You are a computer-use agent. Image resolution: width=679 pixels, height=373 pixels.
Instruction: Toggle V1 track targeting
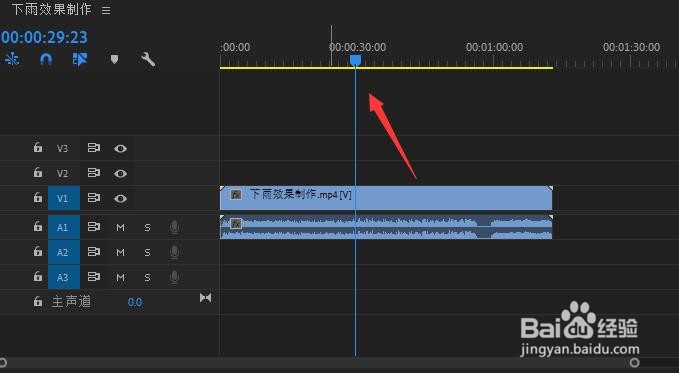pyautogui.click(x=64, y=198)
